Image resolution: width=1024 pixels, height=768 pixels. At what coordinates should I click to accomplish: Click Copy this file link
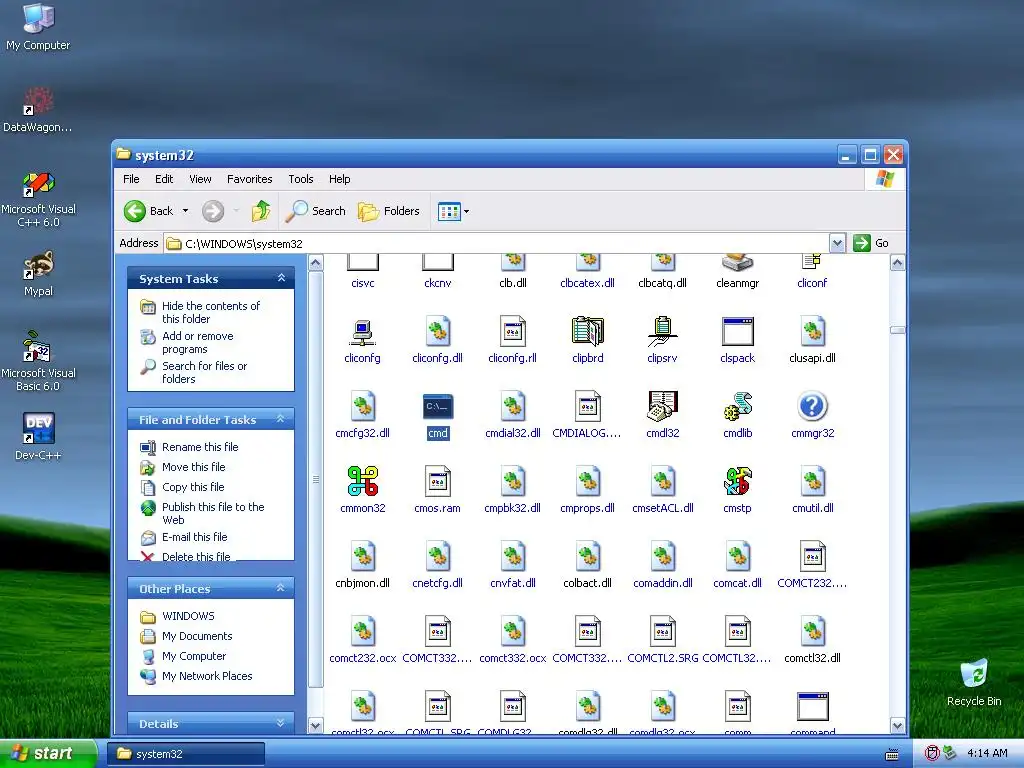pyautogui.click(x=193, y=487)
